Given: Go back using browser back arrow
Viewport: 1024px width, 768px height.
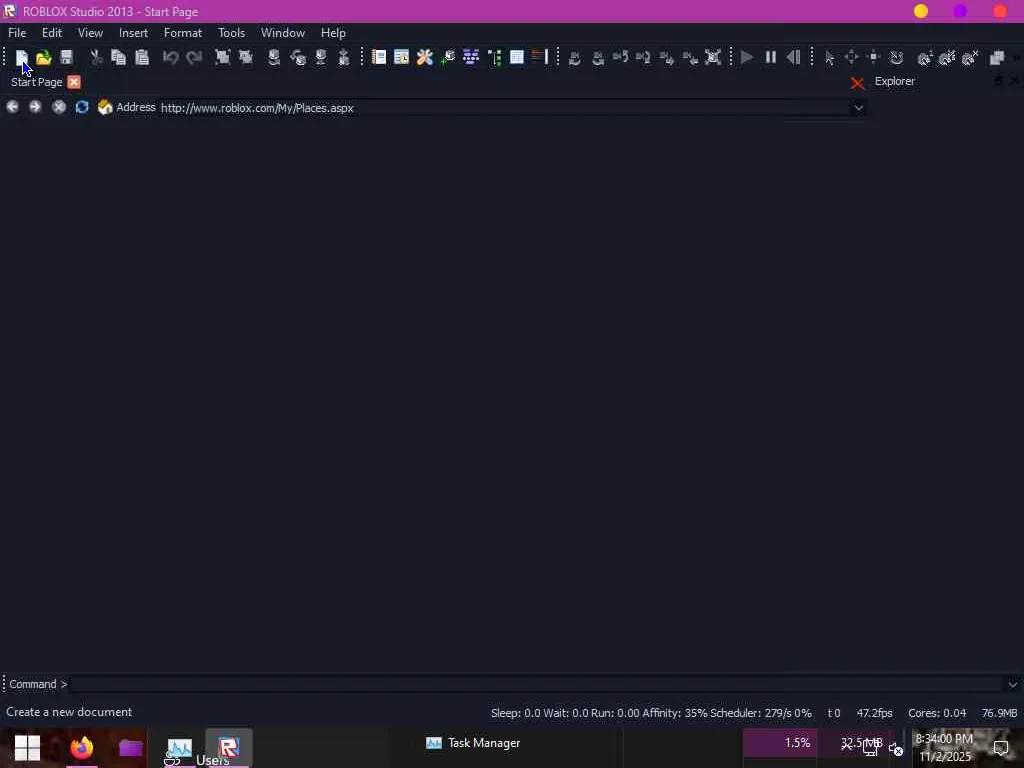Looking at the screenshot, I should (x=12, y=107).
